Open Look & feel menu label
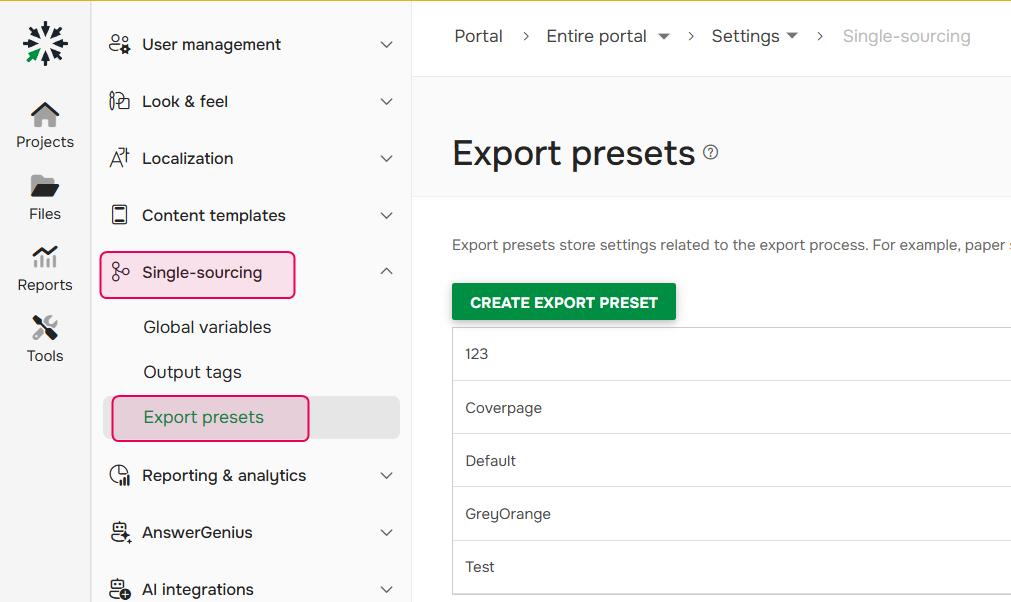The image size is (1011, 602). coord(185,102)
